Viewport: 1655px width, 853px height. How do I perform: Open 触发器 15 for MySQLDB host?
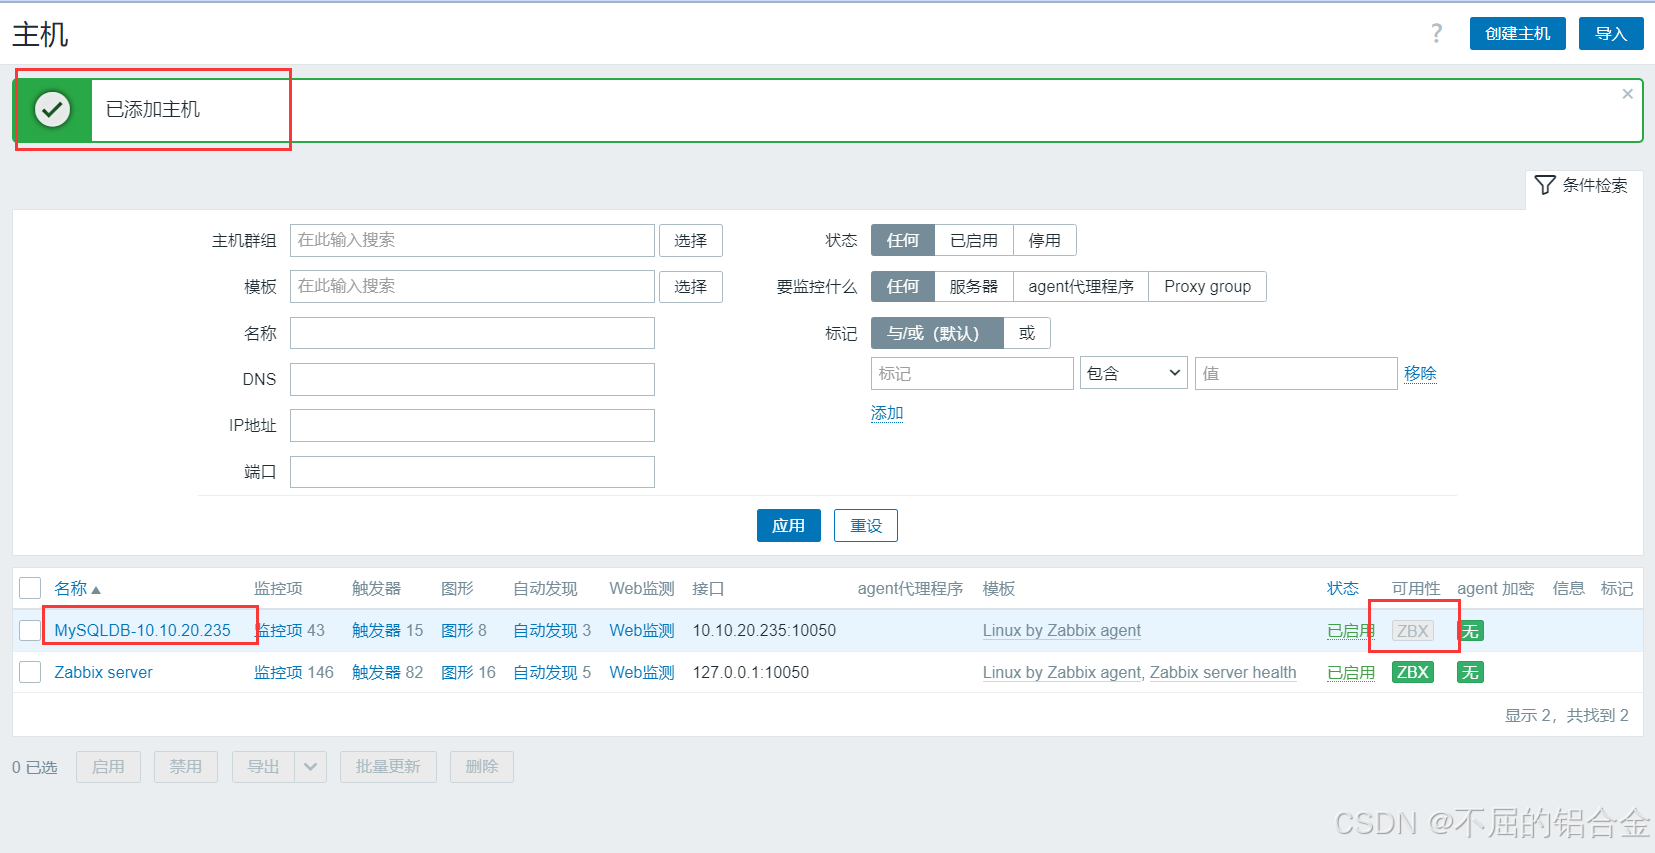point(376,630)
